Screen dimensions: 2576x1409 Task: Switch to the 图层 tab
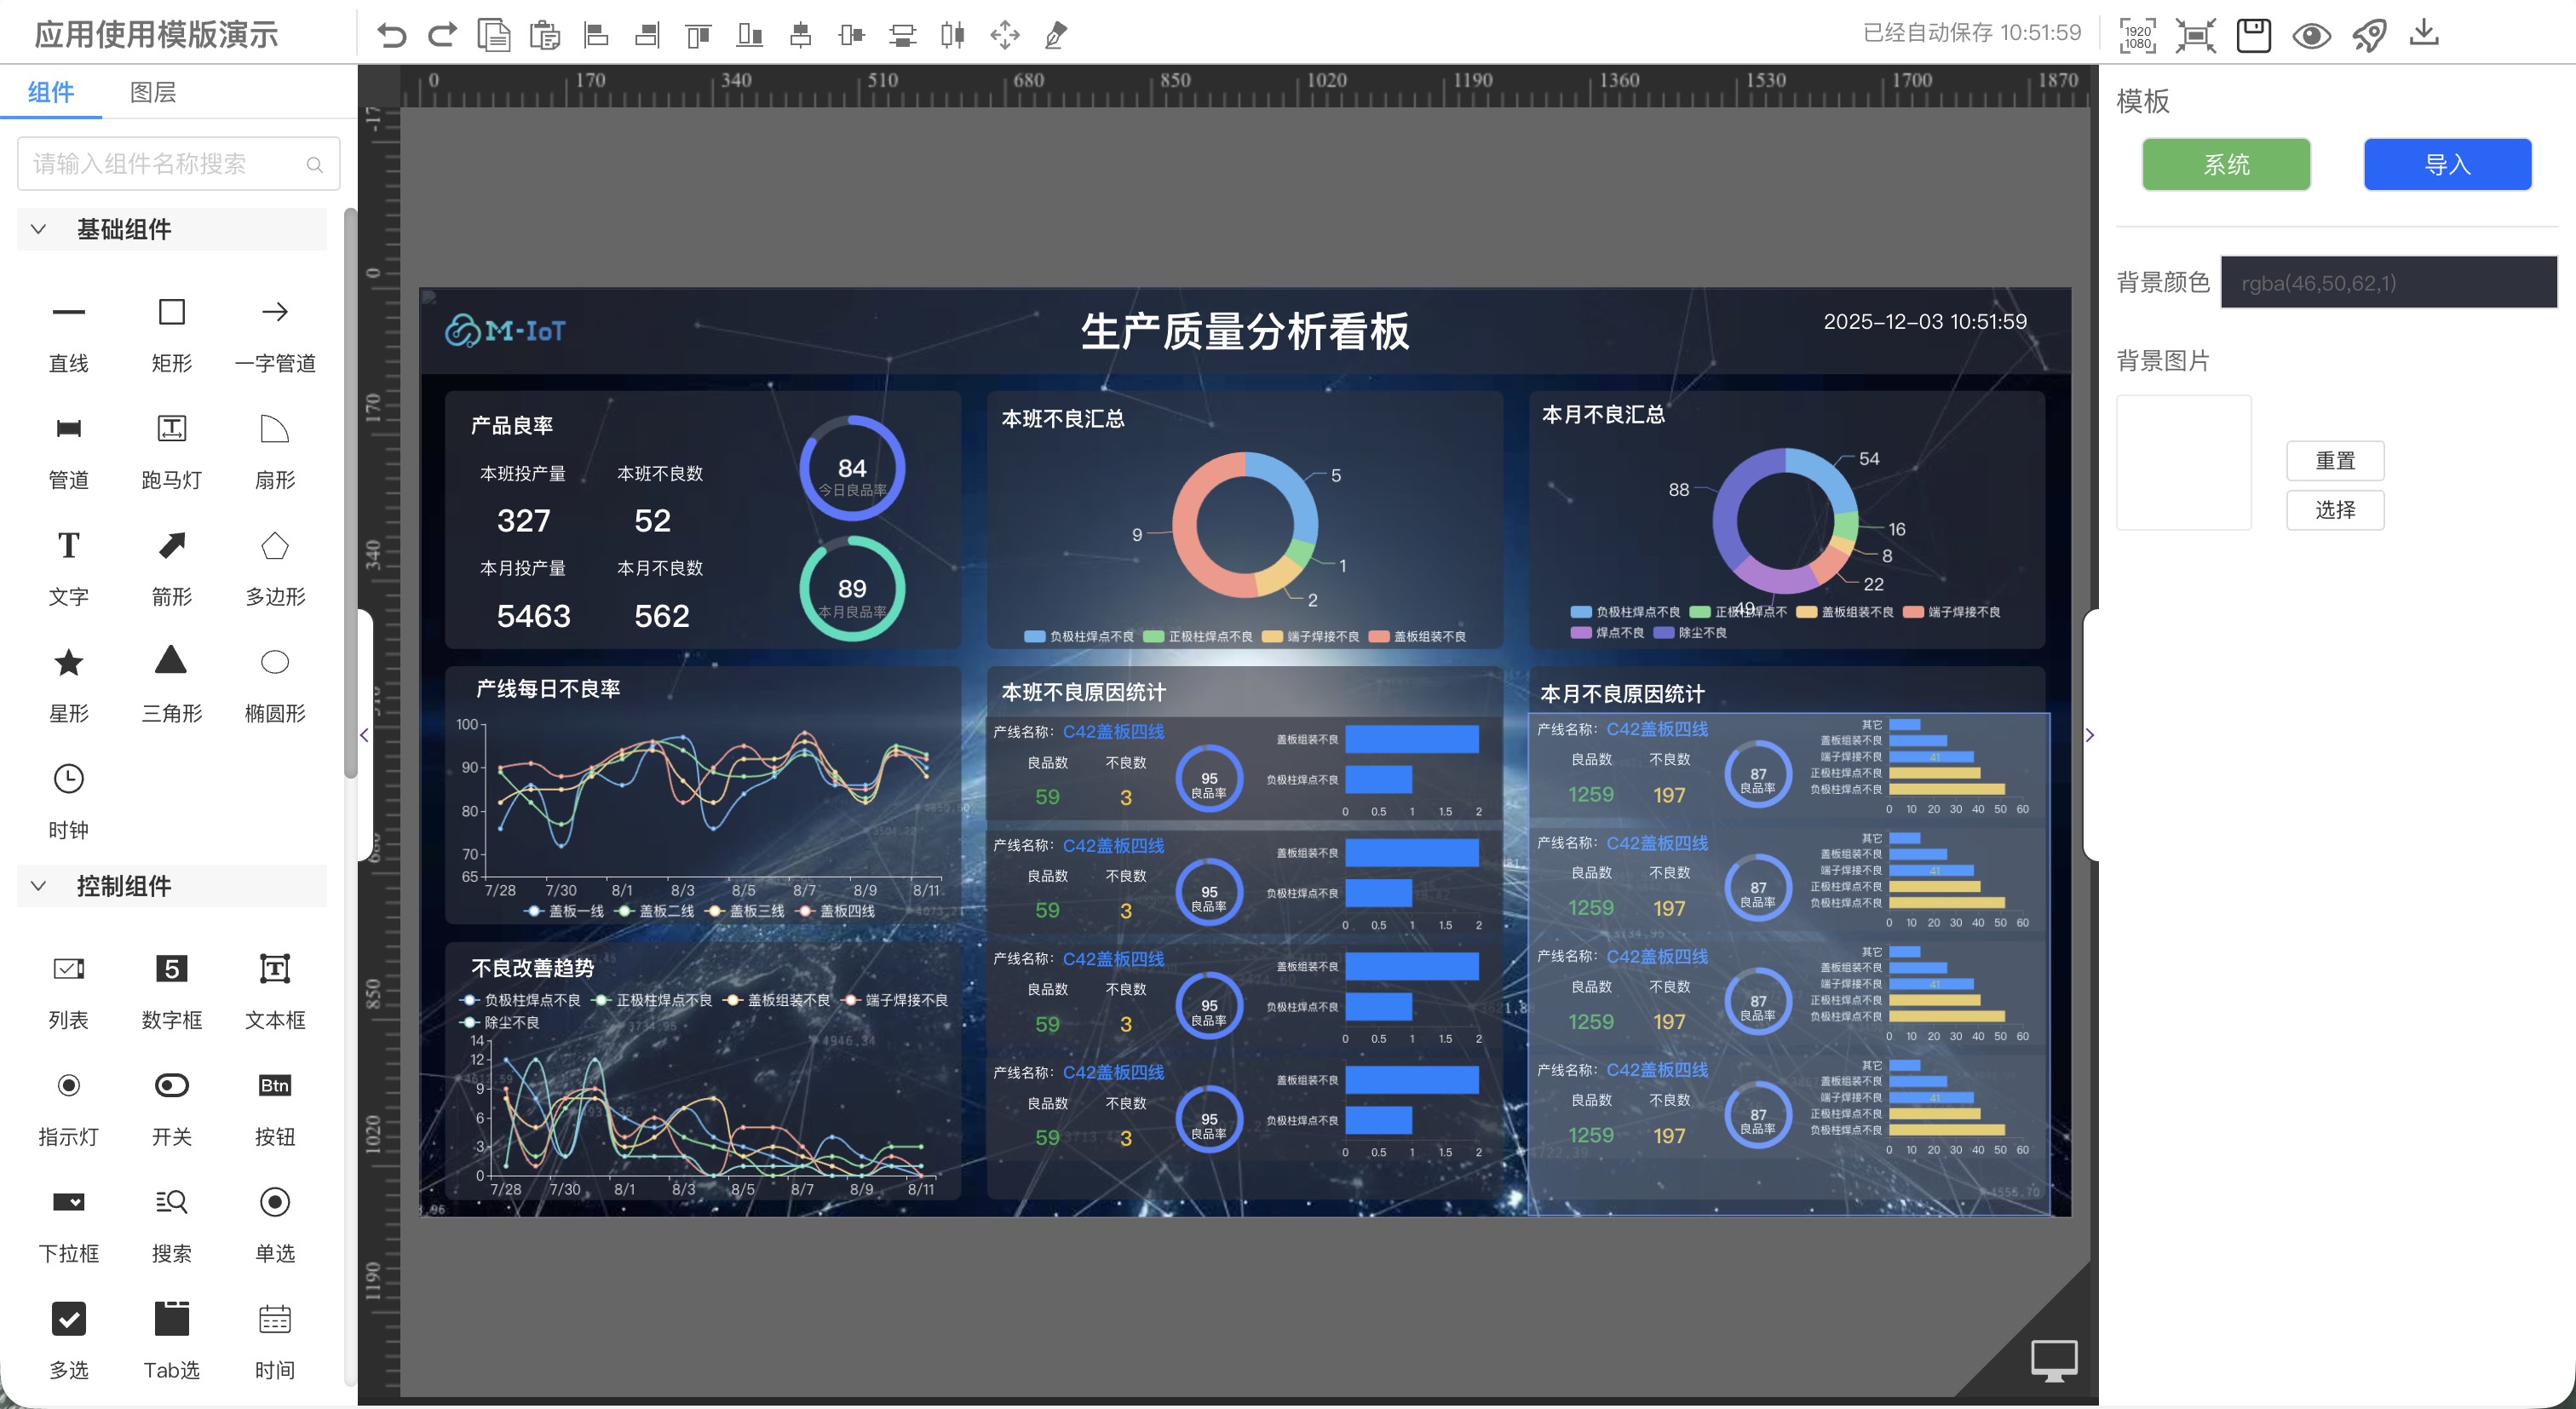152,92
